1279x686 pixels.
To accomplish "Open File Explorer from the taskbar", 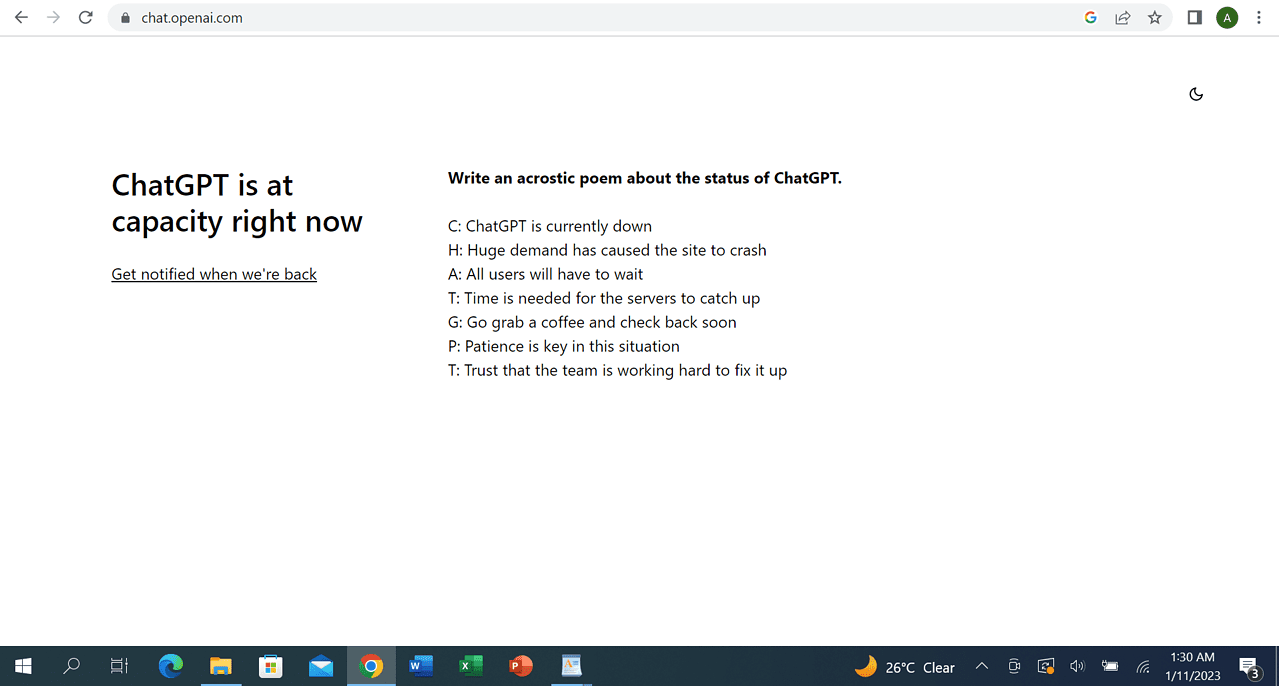I will 221,666.
